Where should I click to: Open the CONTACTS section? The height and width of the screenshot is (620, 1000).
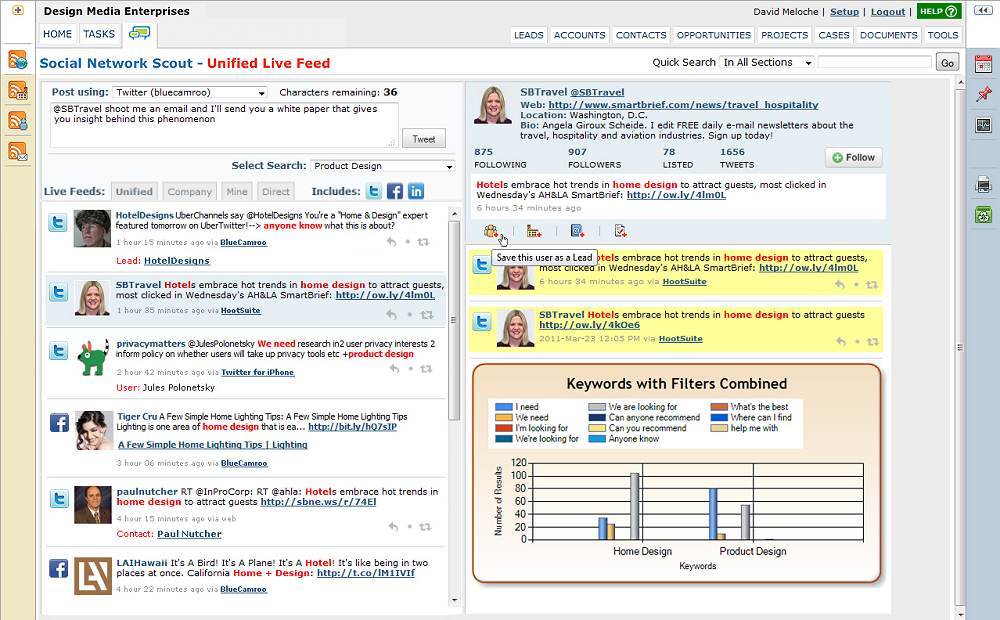641,35
